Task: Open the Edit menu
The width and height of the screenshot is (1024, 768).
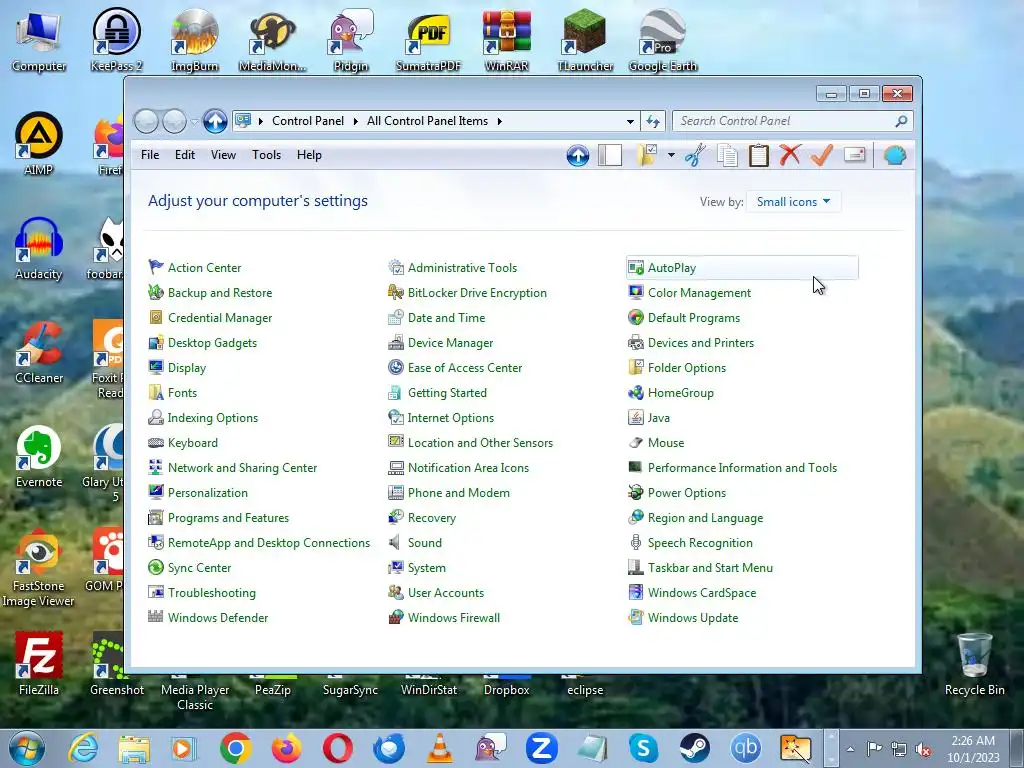Action: (x=185, y=155)
